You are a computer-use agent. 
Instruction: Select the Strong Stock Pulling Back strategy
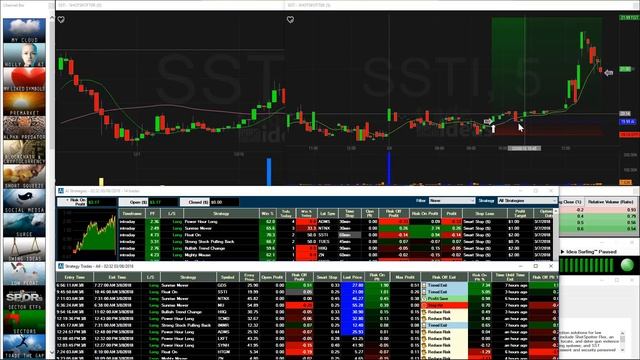pos(337,242)
